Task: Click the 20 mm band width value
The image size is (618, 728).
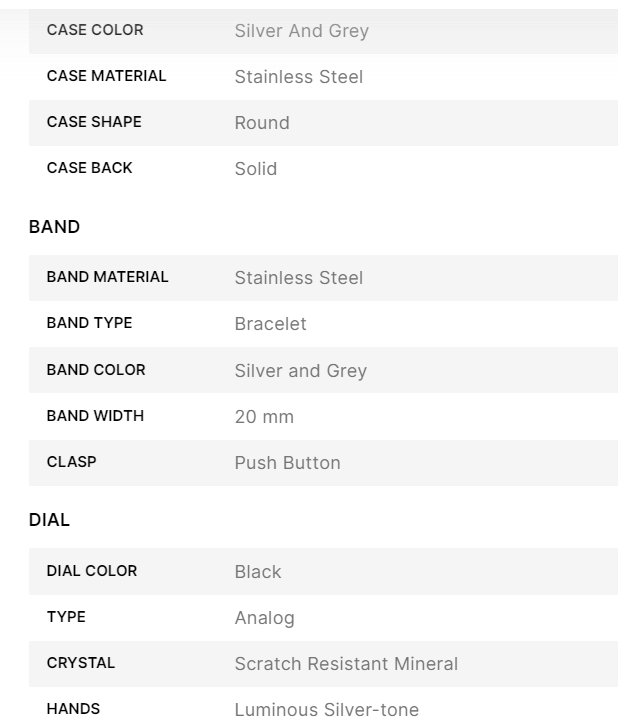Action: pyautogui.click(x=264, y=417)
